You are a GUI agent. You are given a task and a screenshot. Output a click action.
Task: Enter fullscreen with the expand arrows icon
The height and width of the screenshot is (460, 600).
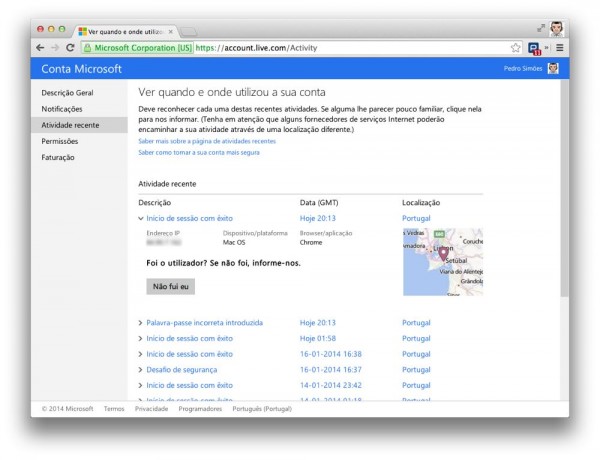tap(541, 28)
